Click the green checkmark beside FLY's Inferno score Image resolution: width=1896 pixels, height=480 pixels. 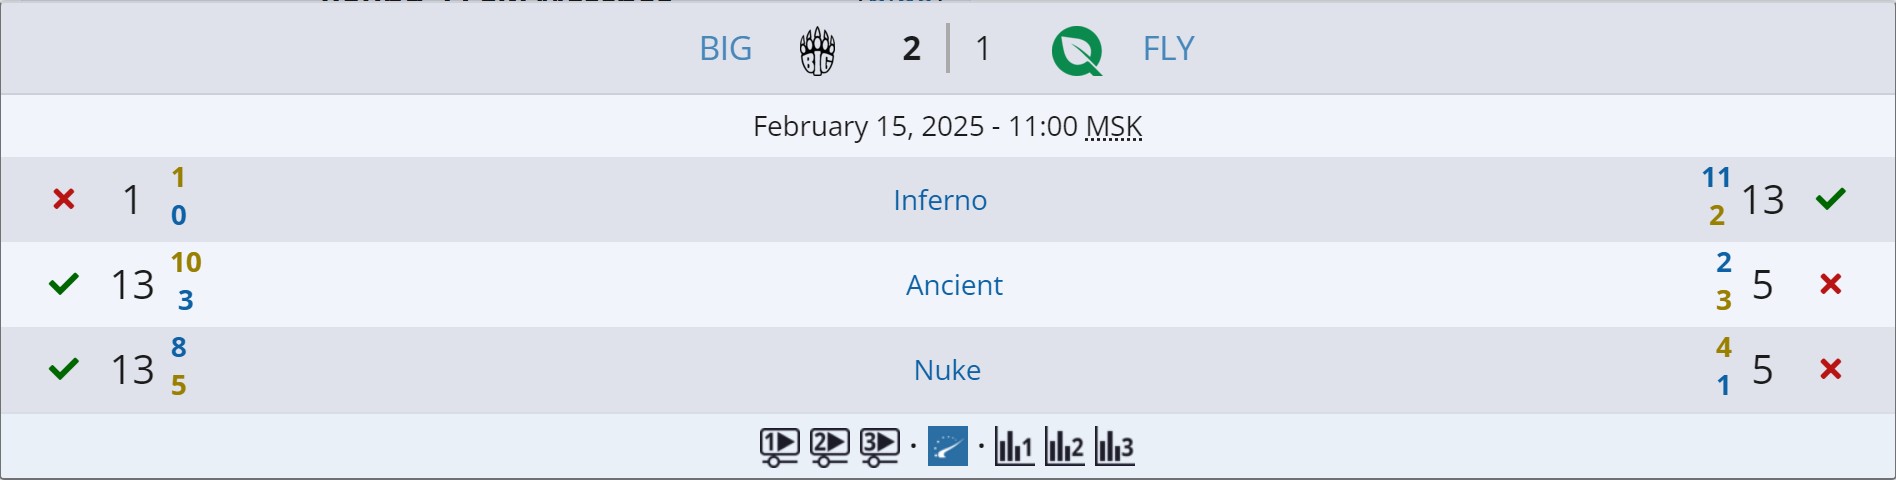click(1830, 200)
